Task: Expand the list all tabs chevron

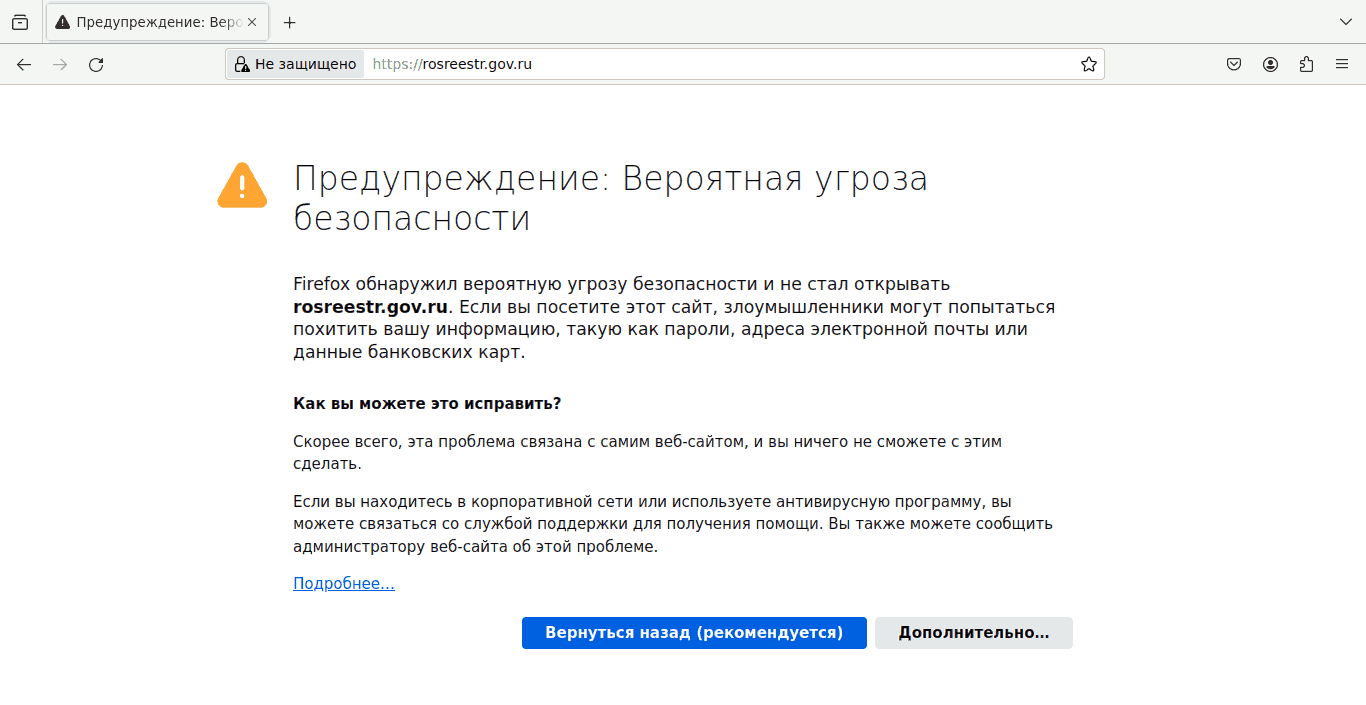Action: pos(1346,22)
